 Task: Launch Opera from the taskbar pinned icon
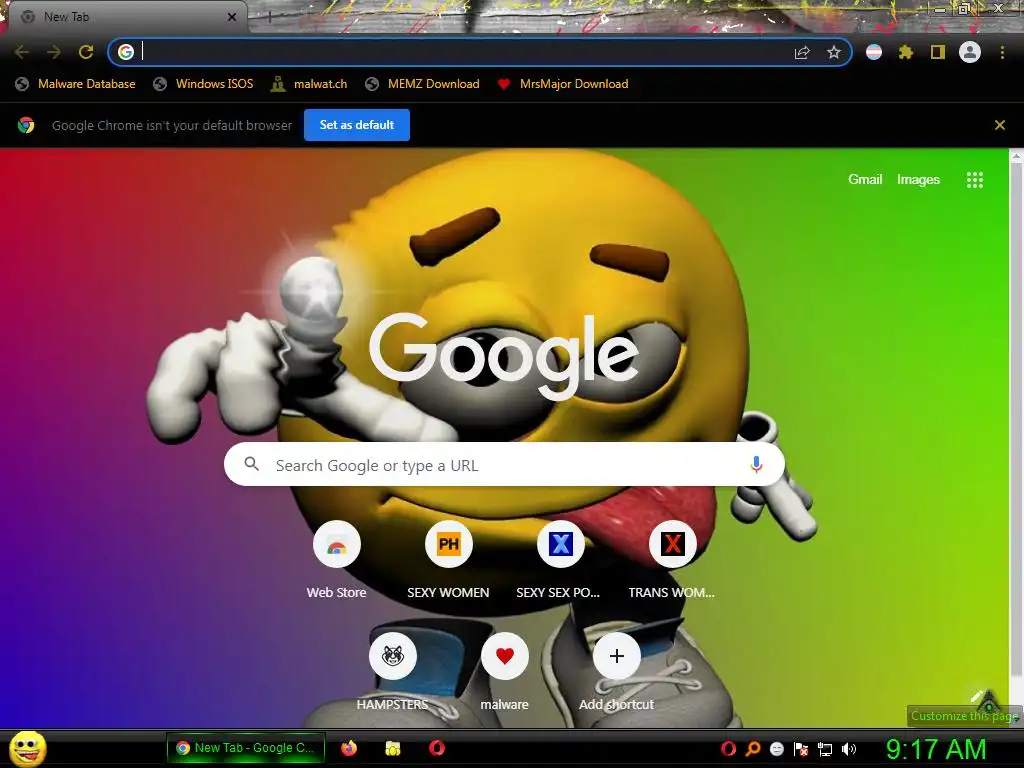437,748
